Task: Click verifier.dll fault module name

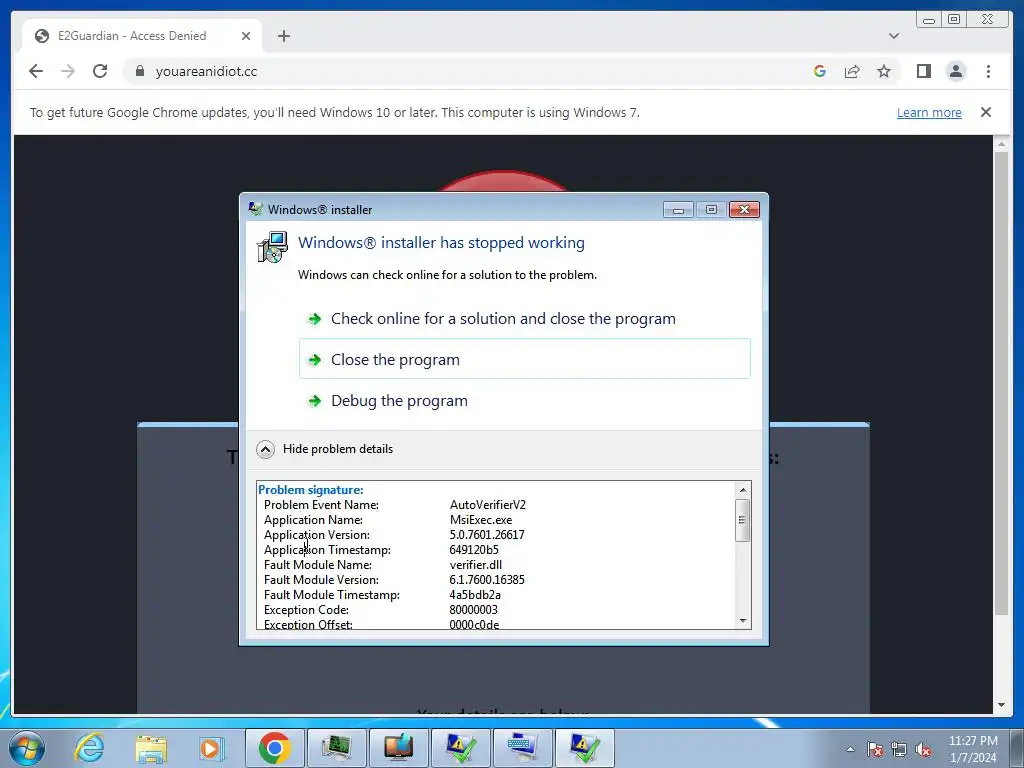Action: click(475, 565)
